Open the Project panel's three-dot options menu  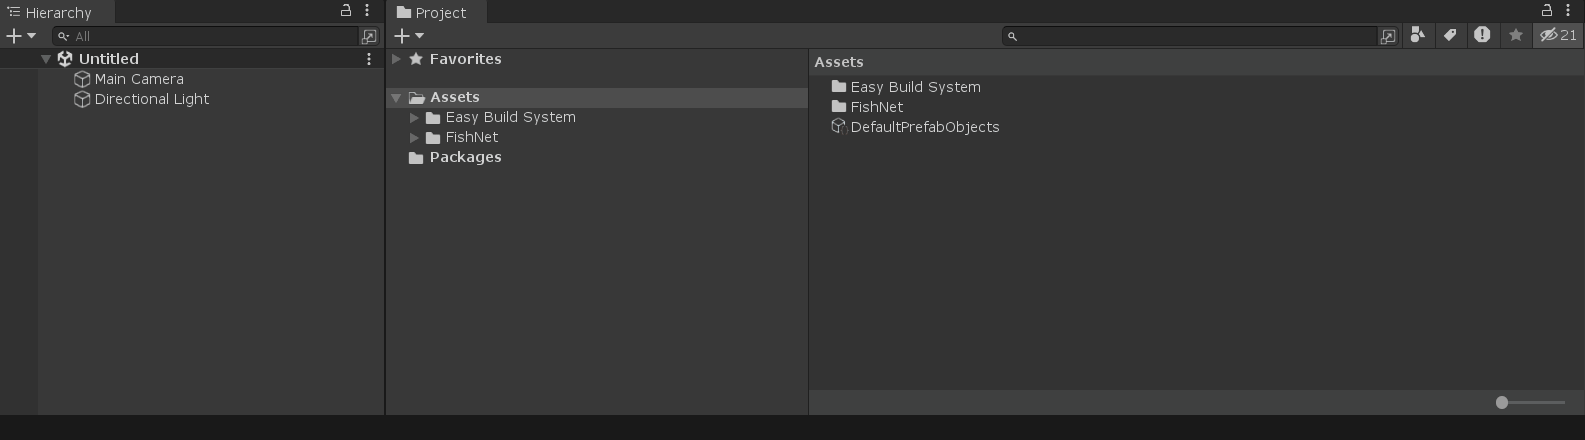(x=1567, y=11)
